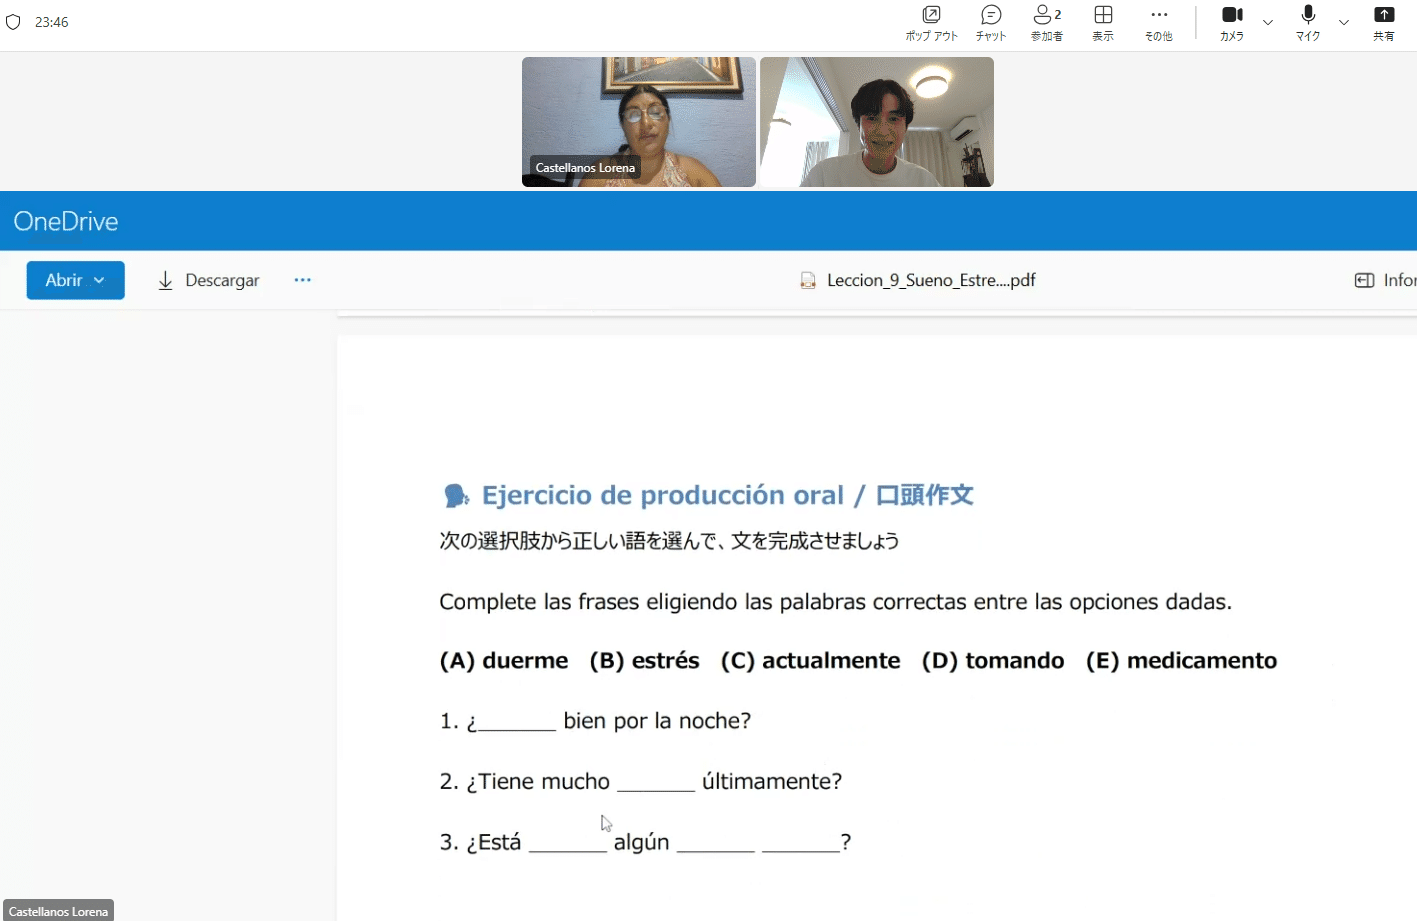Click option (C) actualmente
This screenshot has width=1417, height=921.
coord(810,661)
